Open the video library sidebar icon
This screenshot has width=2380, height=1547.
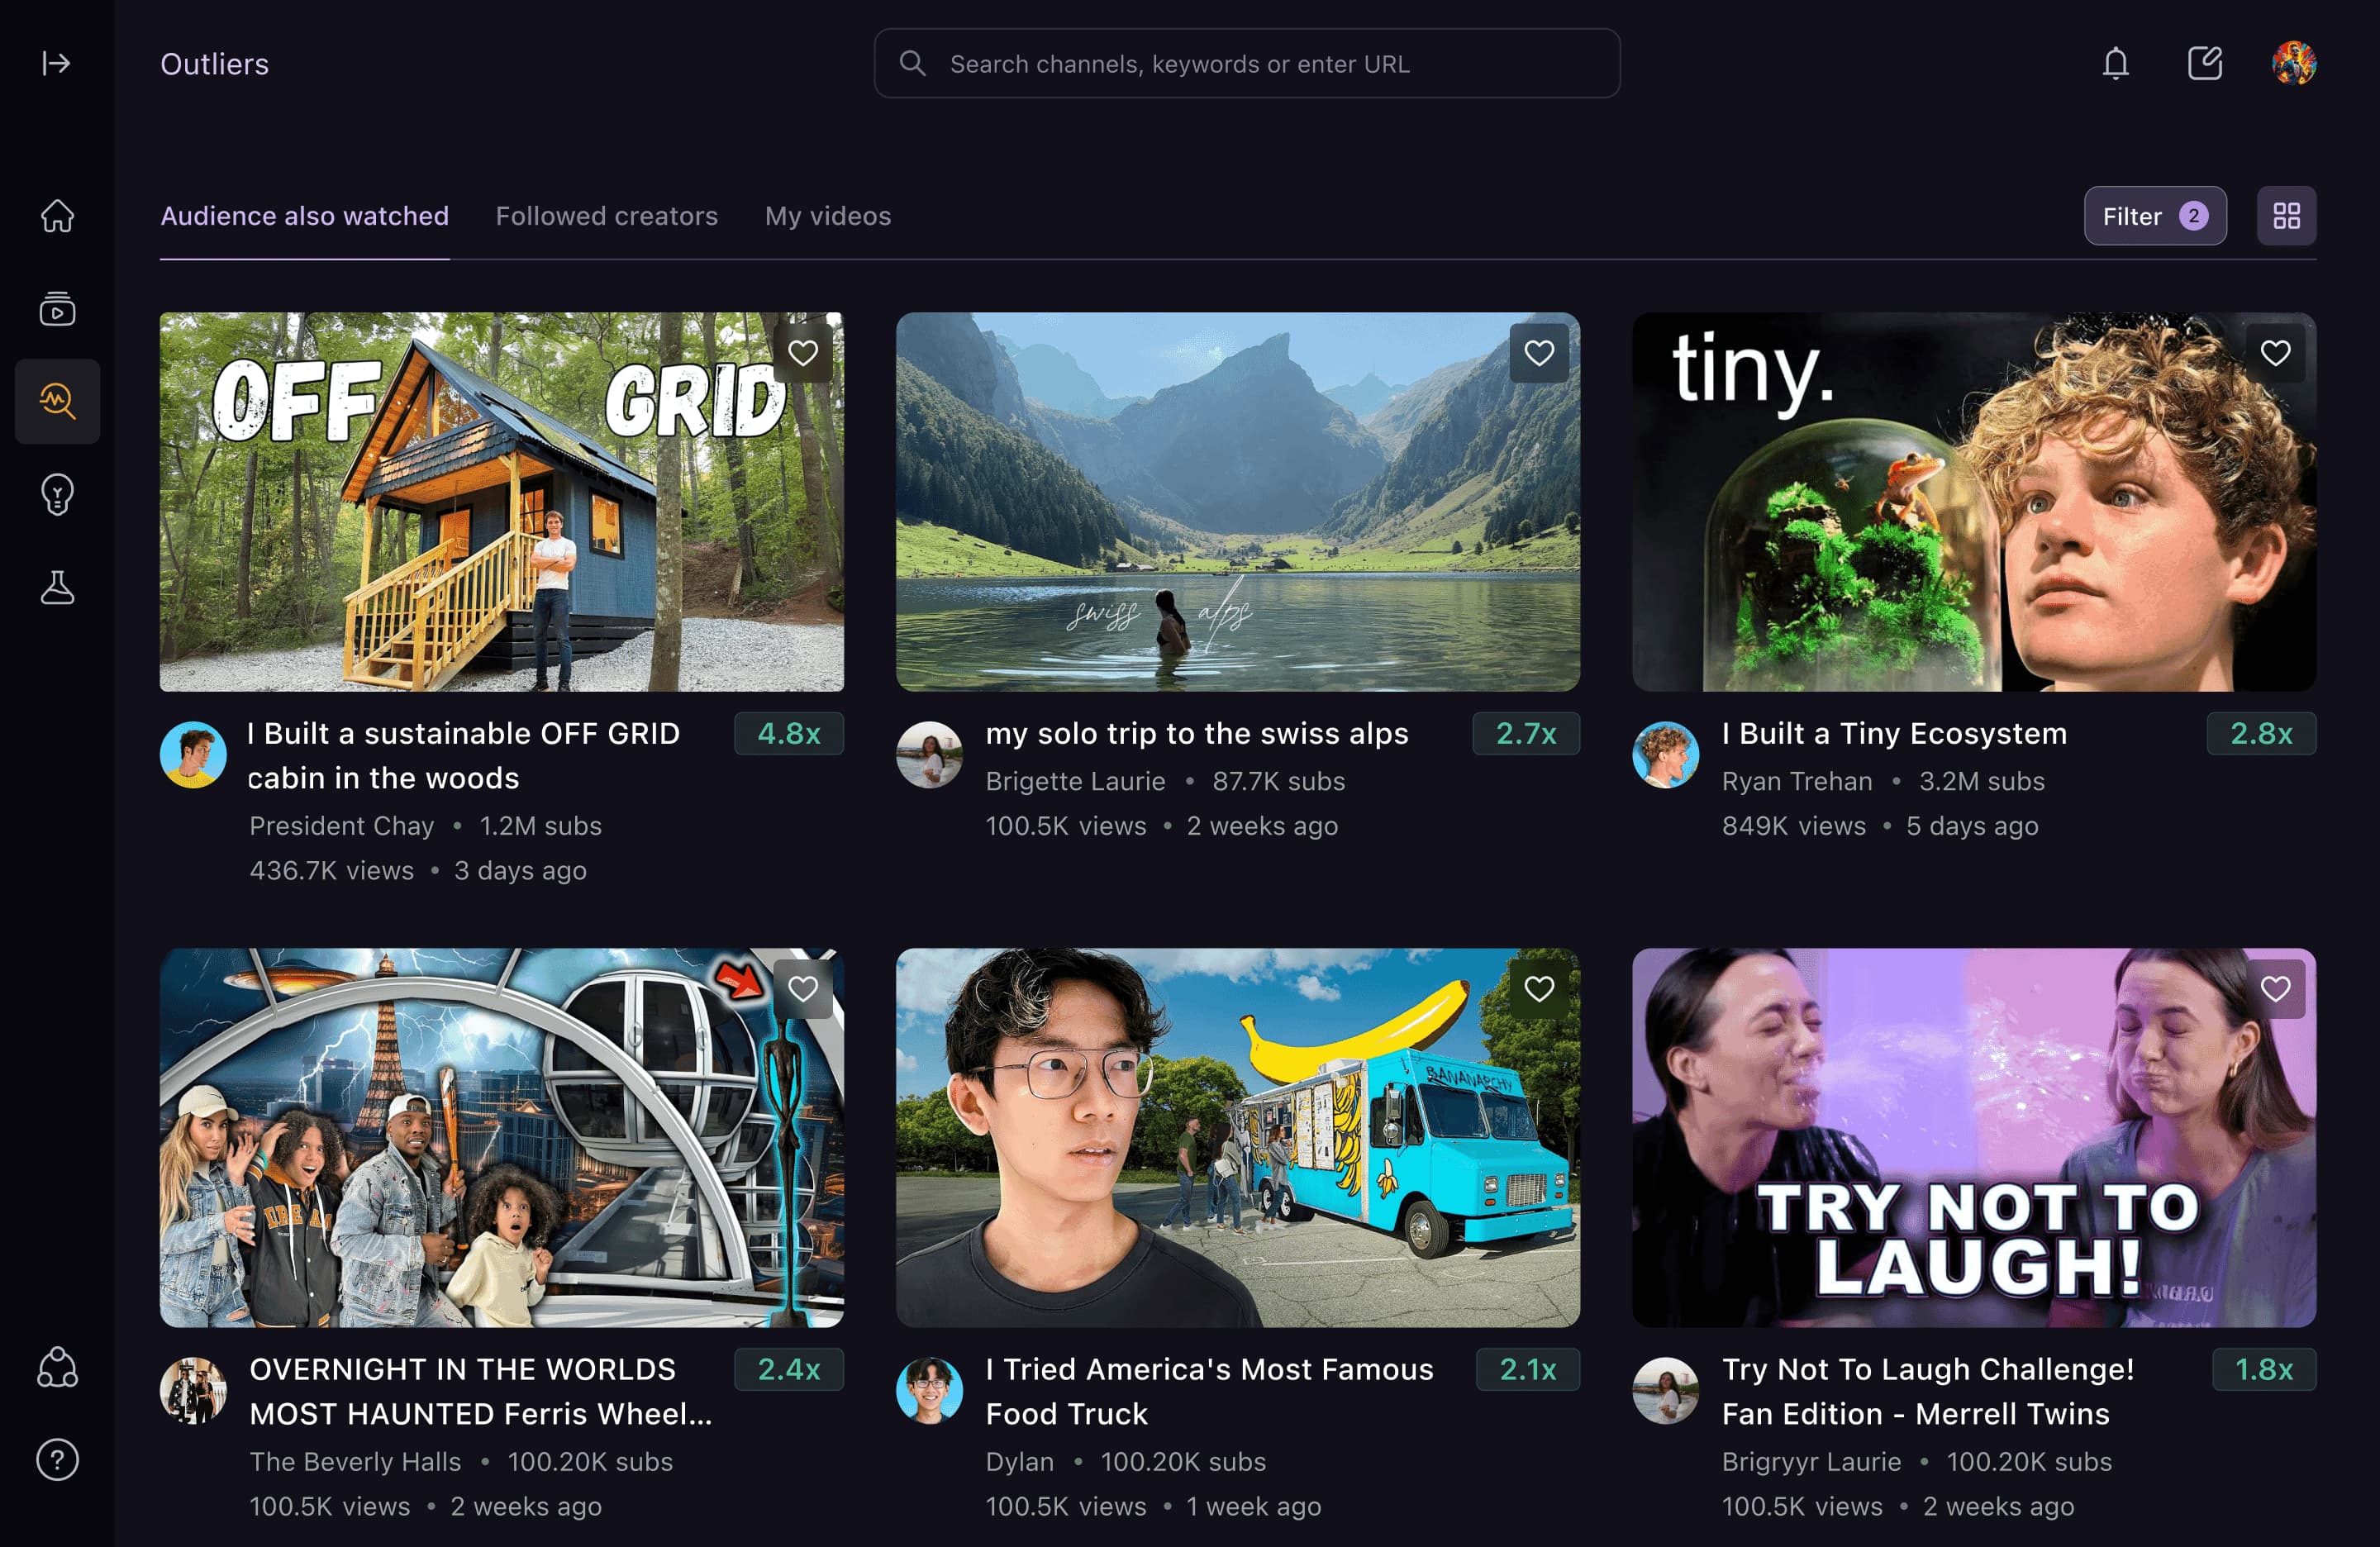tap(57, 309)
